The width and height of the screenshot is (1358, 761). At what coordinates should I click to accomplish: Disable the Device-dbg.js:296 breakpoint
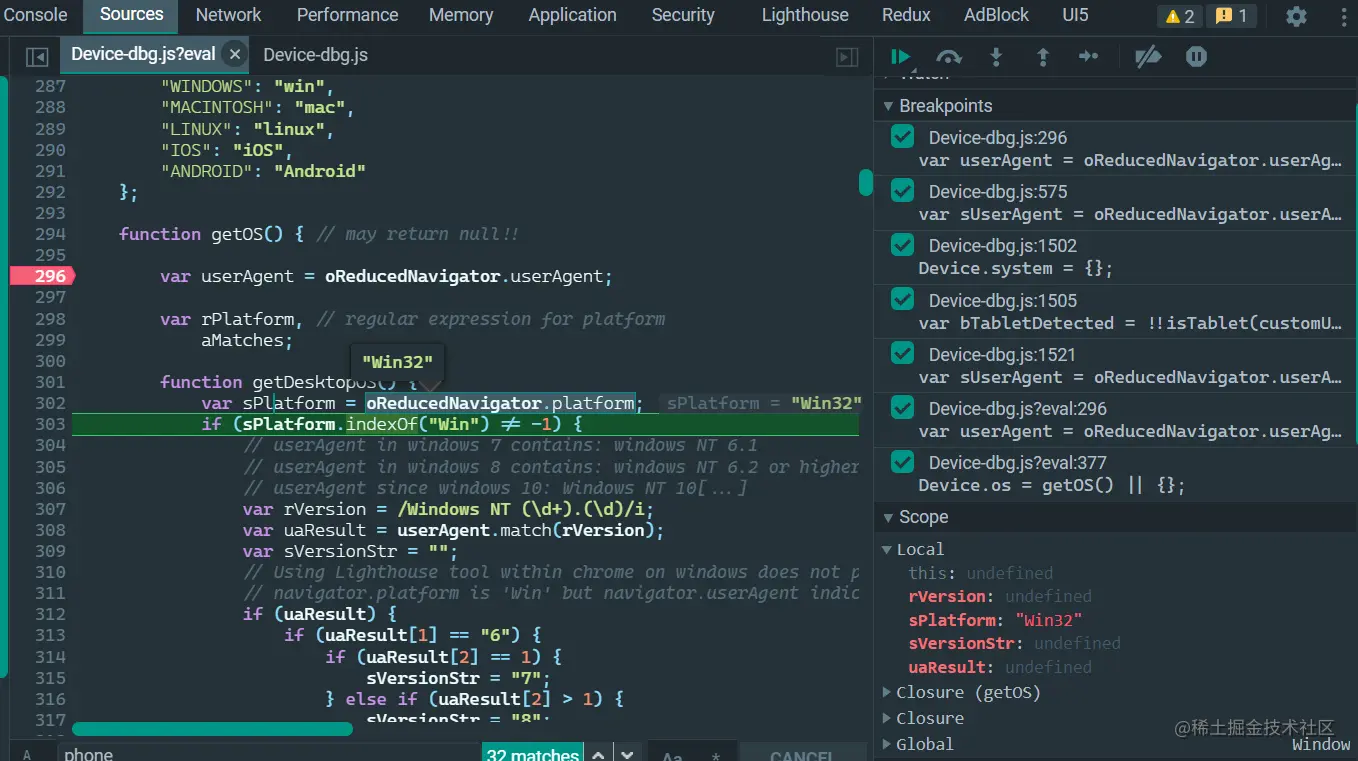coord(903,137)
